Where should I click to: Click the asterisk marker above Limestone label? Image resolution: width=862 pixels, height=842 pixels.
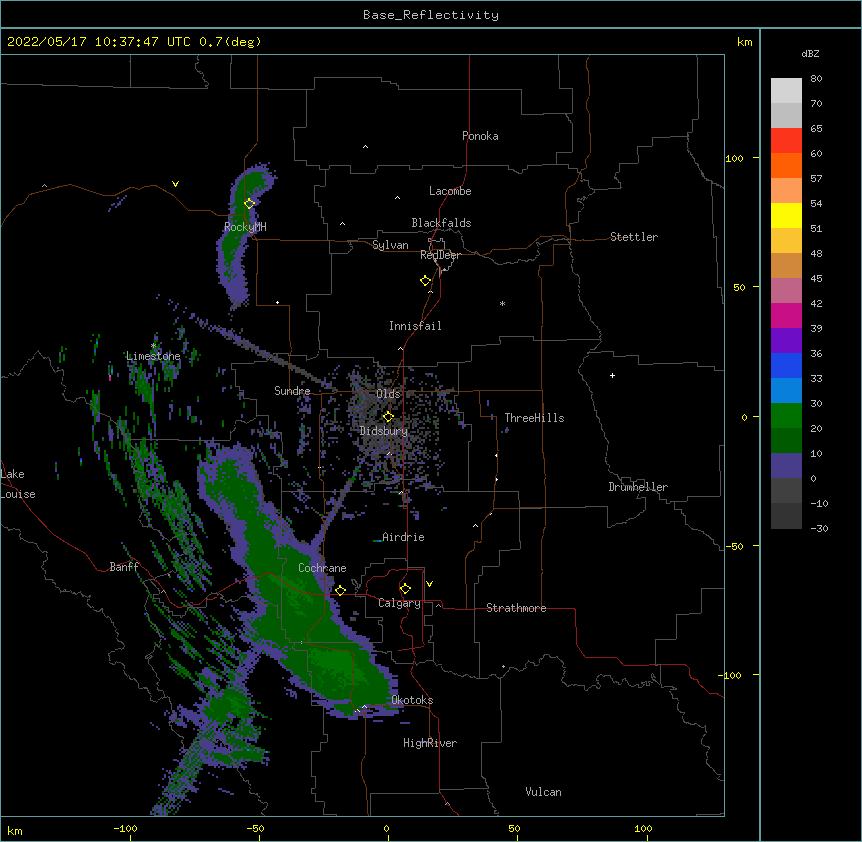click(153, 346)
